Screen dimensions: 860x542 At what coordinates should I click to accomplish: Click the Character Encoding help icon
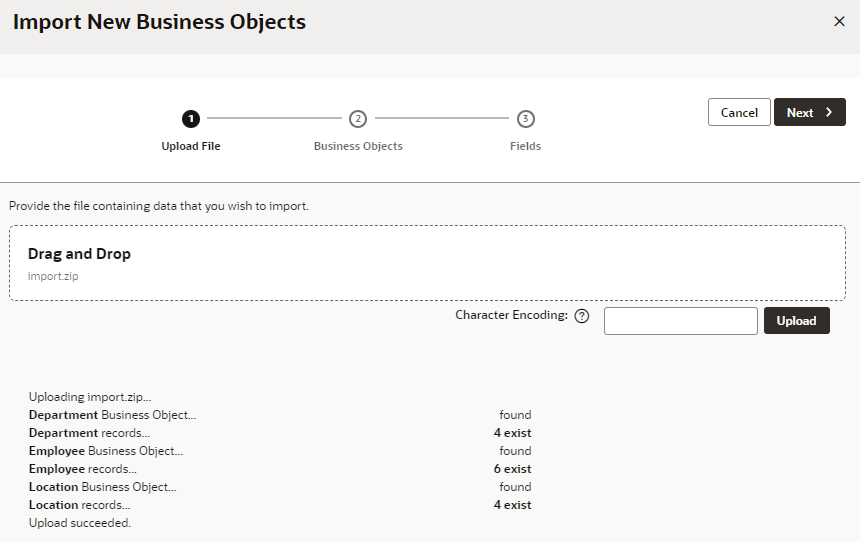pos(582,316)
